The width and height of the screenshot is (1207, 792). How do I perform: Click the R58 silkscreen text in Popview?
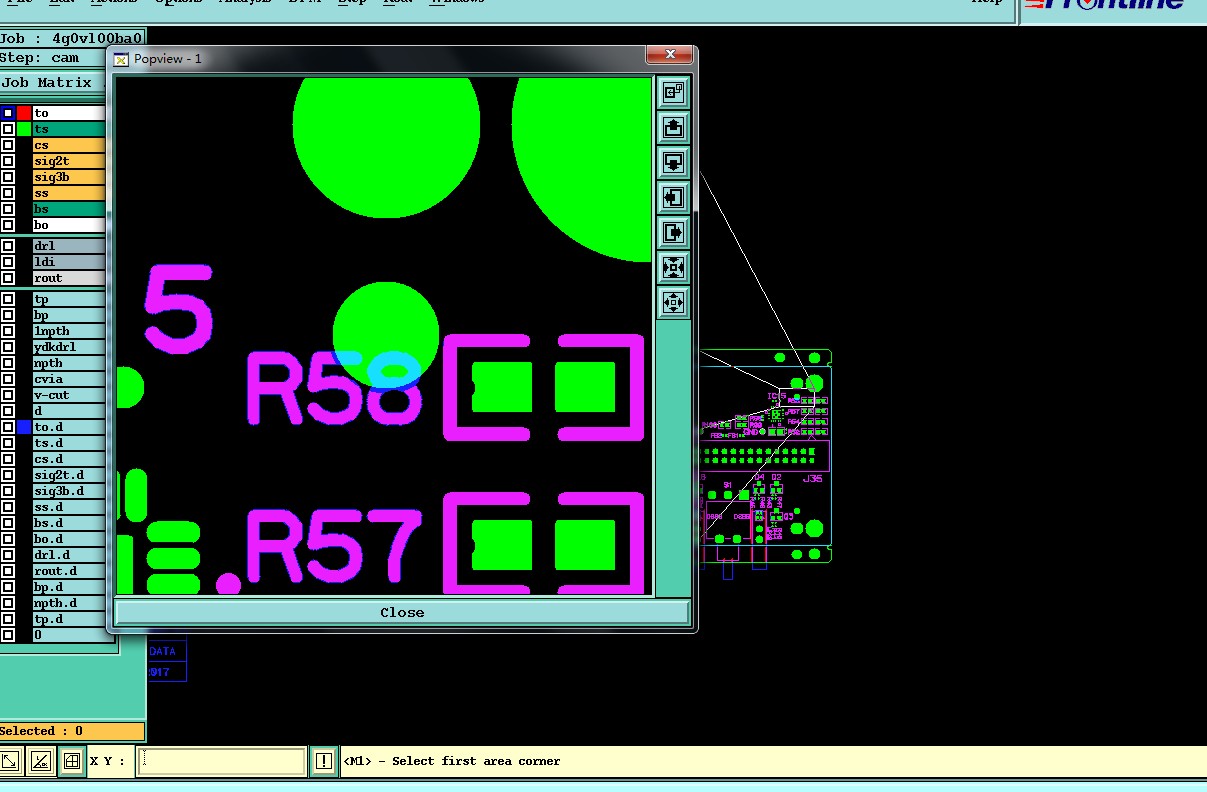[334, 389]
